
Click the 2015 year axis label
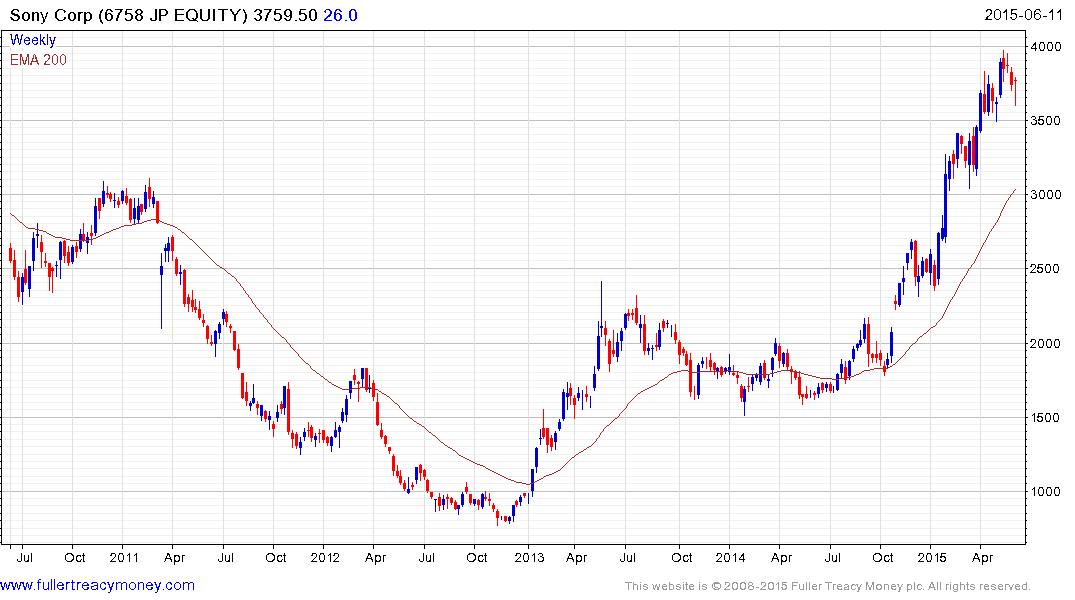(932, 557)
